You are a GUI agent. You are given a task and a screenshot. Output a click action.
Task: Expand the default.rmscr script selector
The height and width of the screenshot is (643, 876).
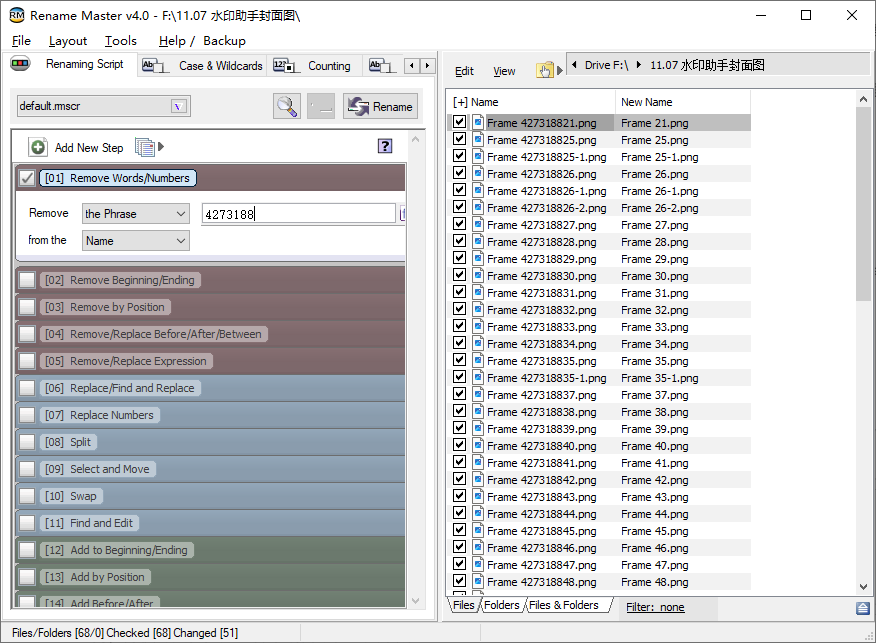pos(179,106)
